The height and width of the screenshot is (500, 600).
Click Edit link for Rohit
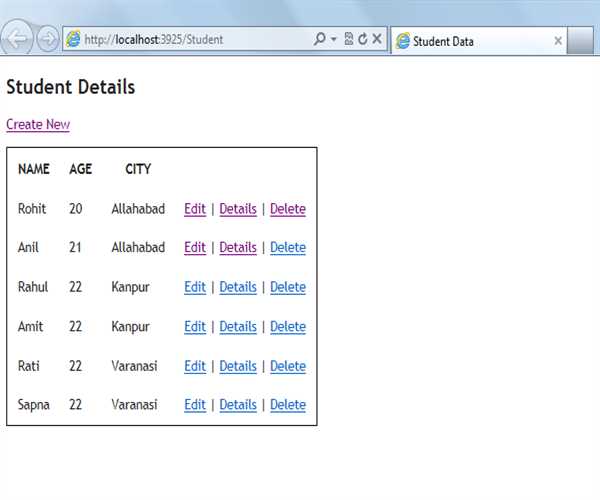195,209
